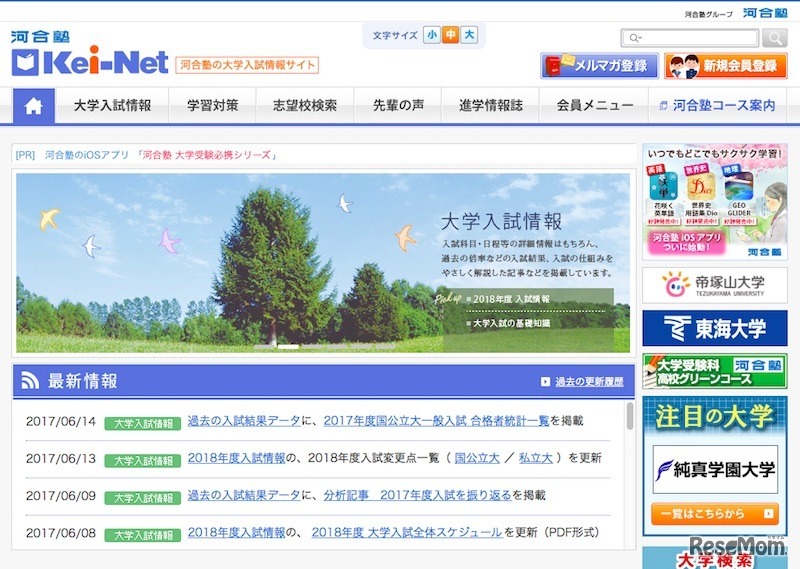Image resolution: width=800 pixels, height=569 pixels.
Task: Open the 大学受験科 高校グリーンコース banner
Action: pyautogui.click(x=714, y=371)
